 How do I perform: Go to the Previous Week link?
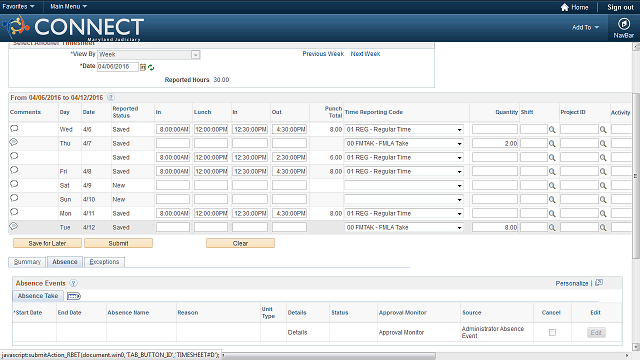(x=323, y=54)
